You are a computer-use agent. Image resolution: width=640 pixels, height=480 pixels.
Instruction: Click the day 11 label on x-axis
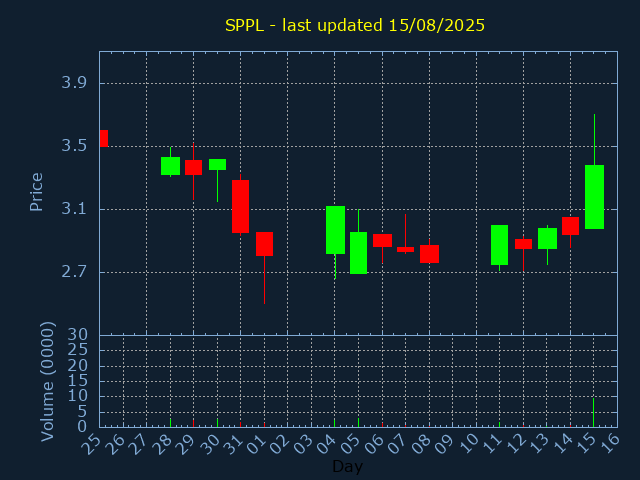491,444
